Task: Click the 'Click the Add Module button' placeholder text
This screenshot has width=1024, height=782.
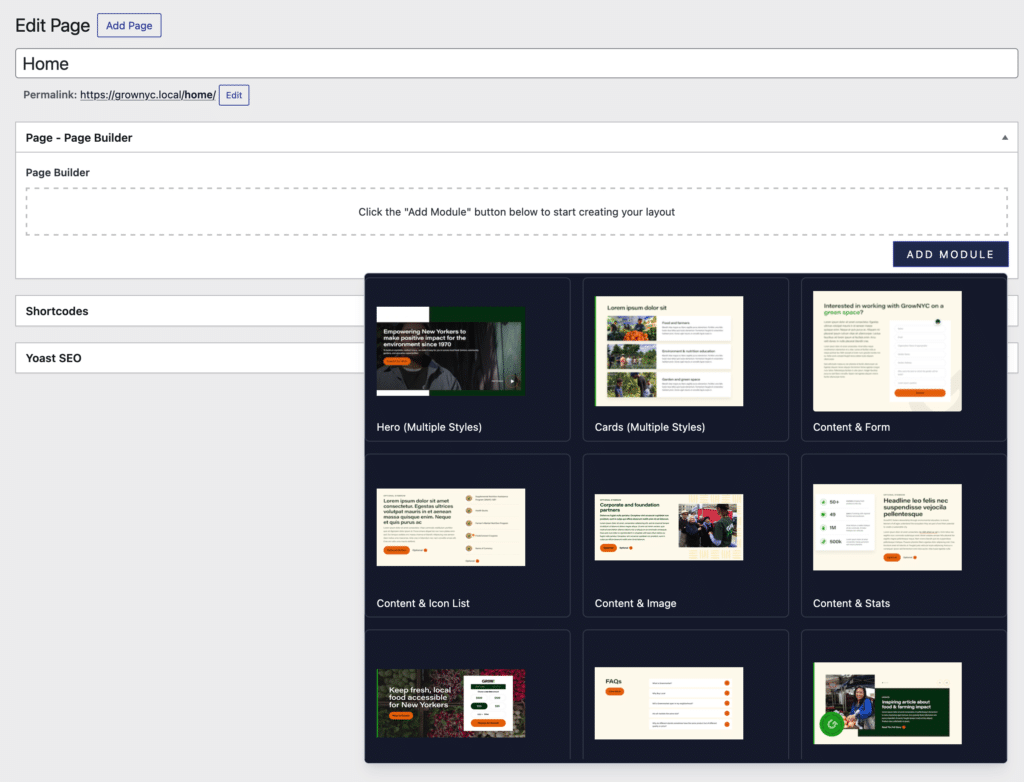Action: (x=517, y=212)
